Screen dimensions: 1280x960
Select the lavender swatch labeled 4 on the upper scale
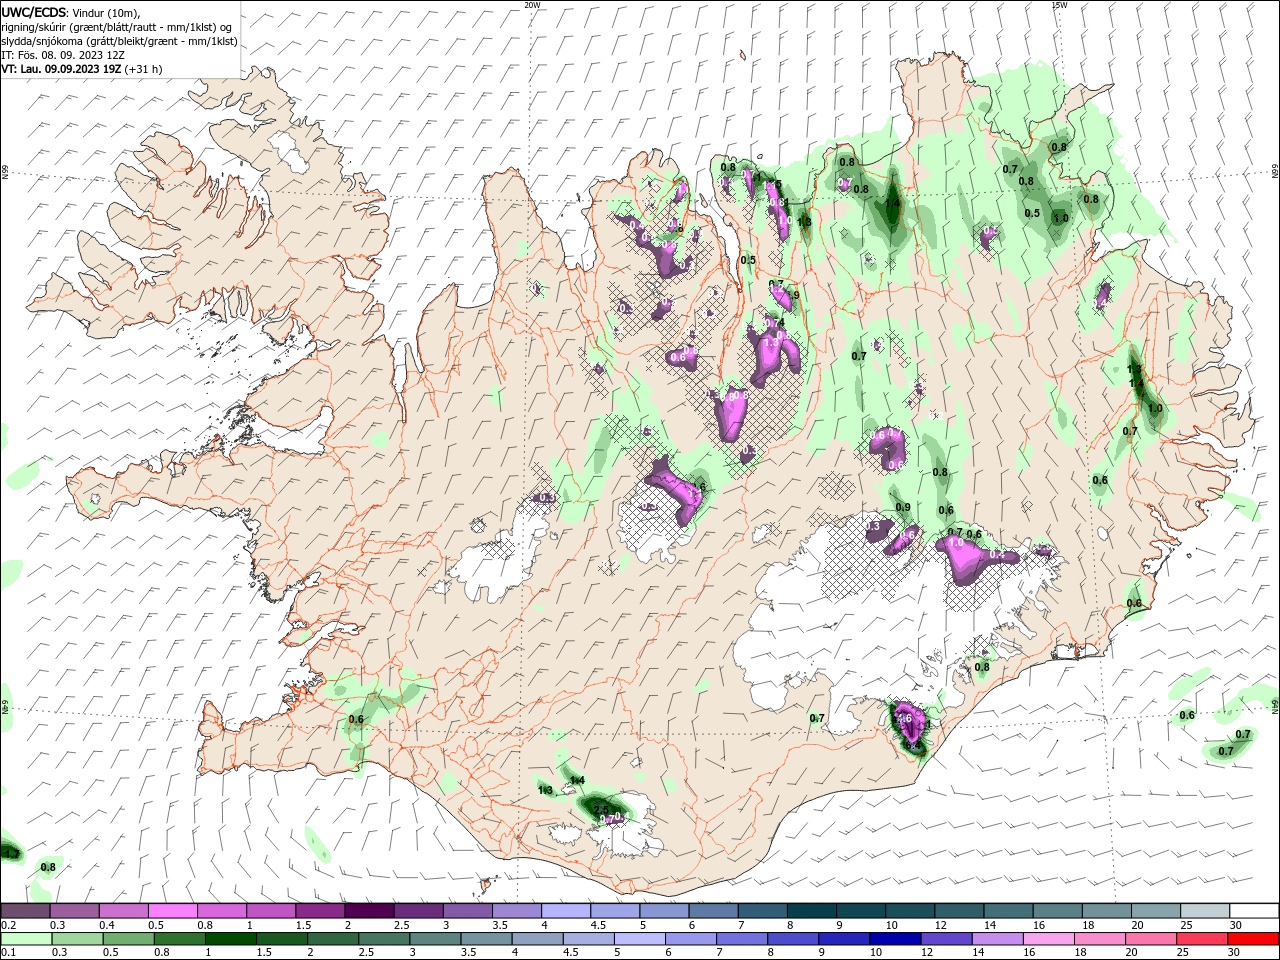566,911
